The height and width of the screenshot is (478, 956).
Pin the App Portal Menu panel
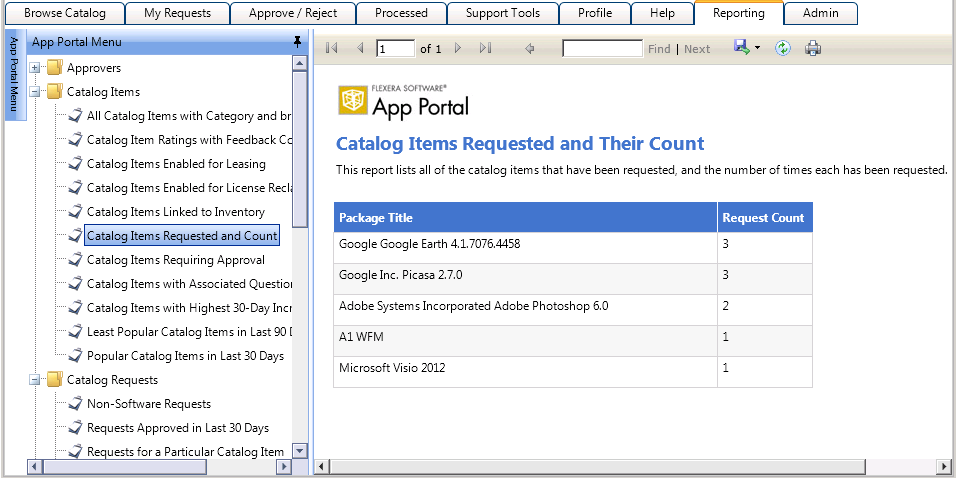tap(297, 42)
